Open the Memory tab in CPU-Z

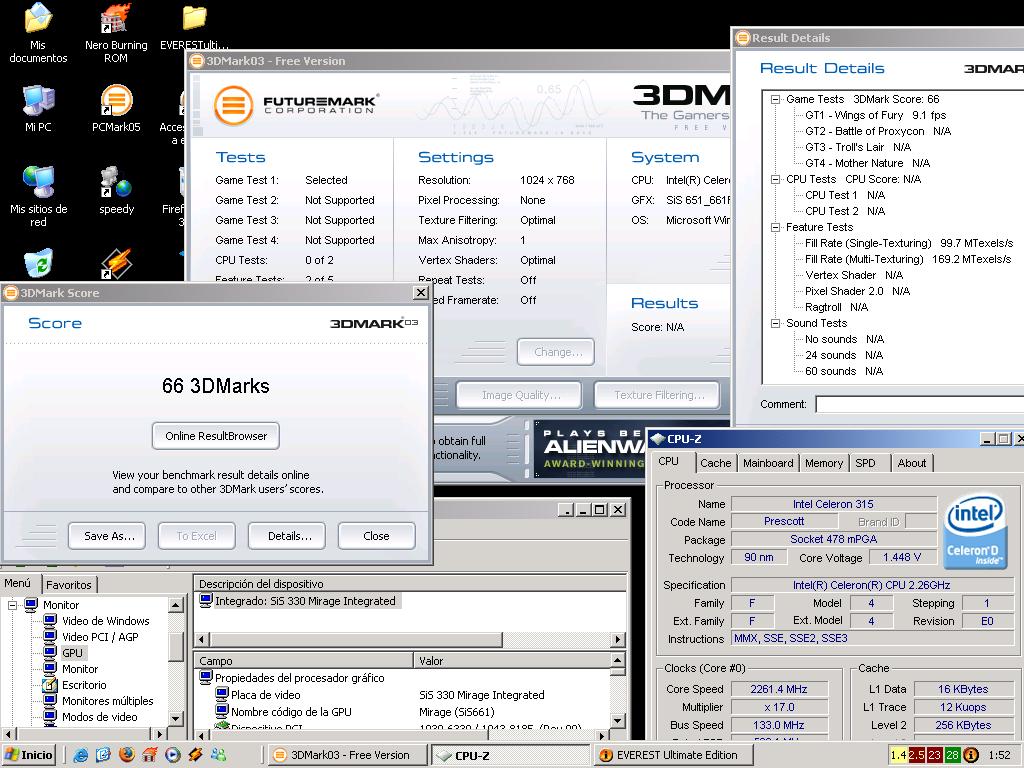tap(824, 463)
